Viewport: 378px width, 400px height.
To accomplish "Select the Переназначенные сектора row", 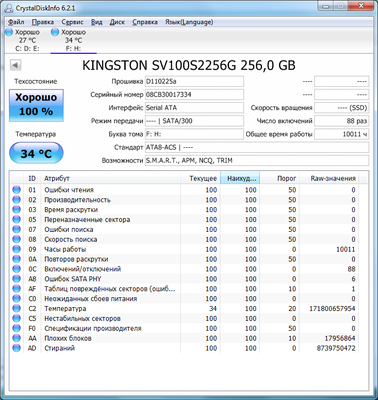I will (184, 219).
